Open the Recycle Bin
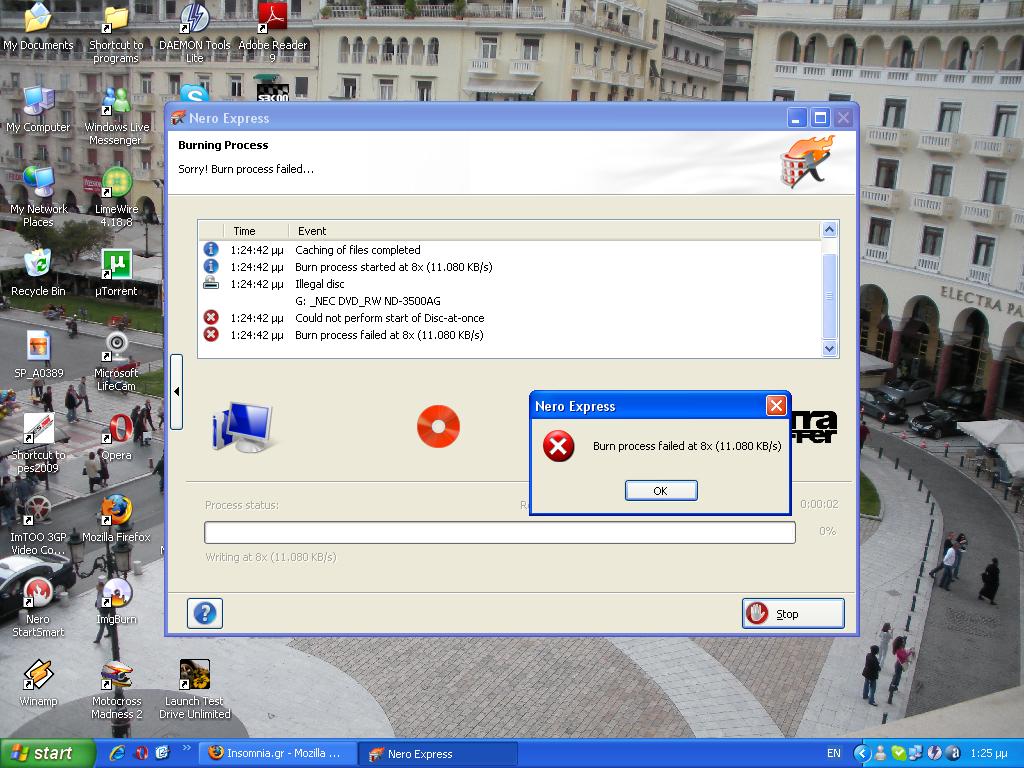 (x=38, y=273)
